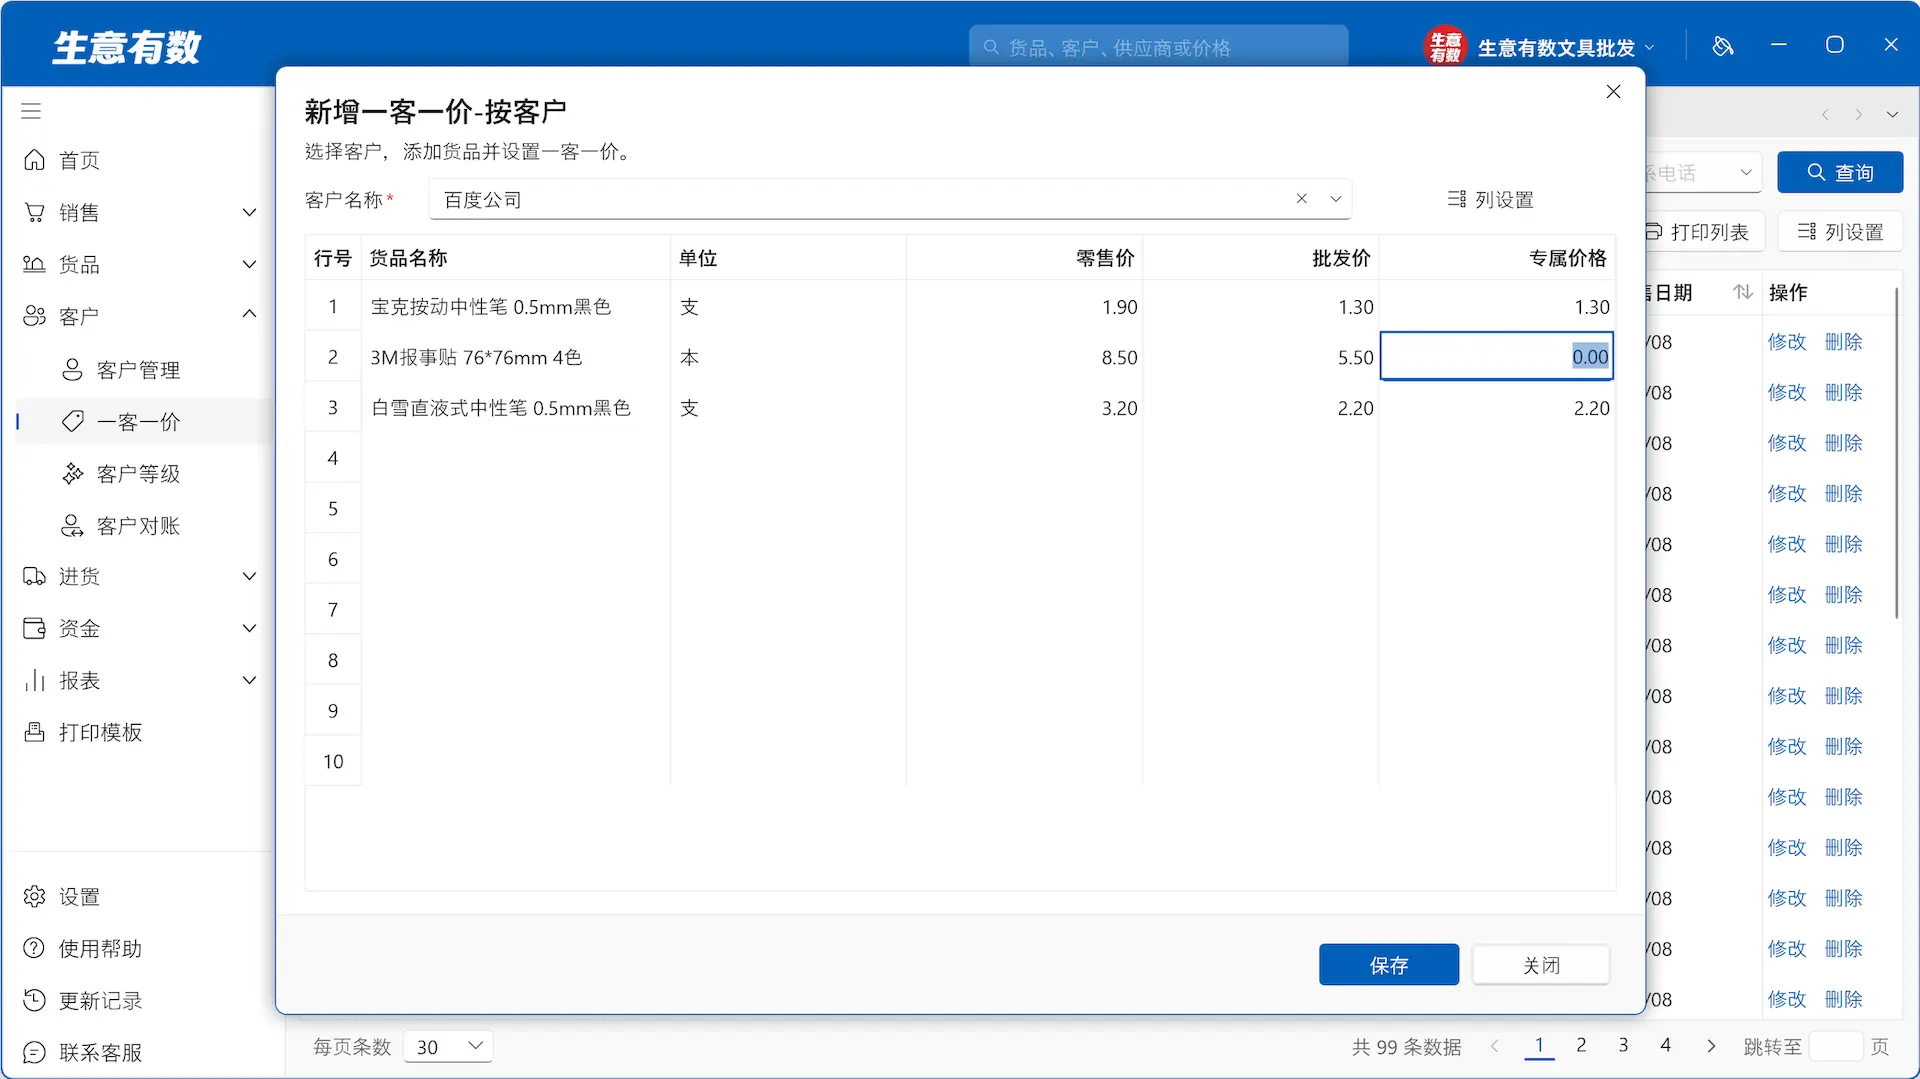Toggle the hamburger sidebar menu icon
The image size is (1920, 1079).
(x=31, y=111)
